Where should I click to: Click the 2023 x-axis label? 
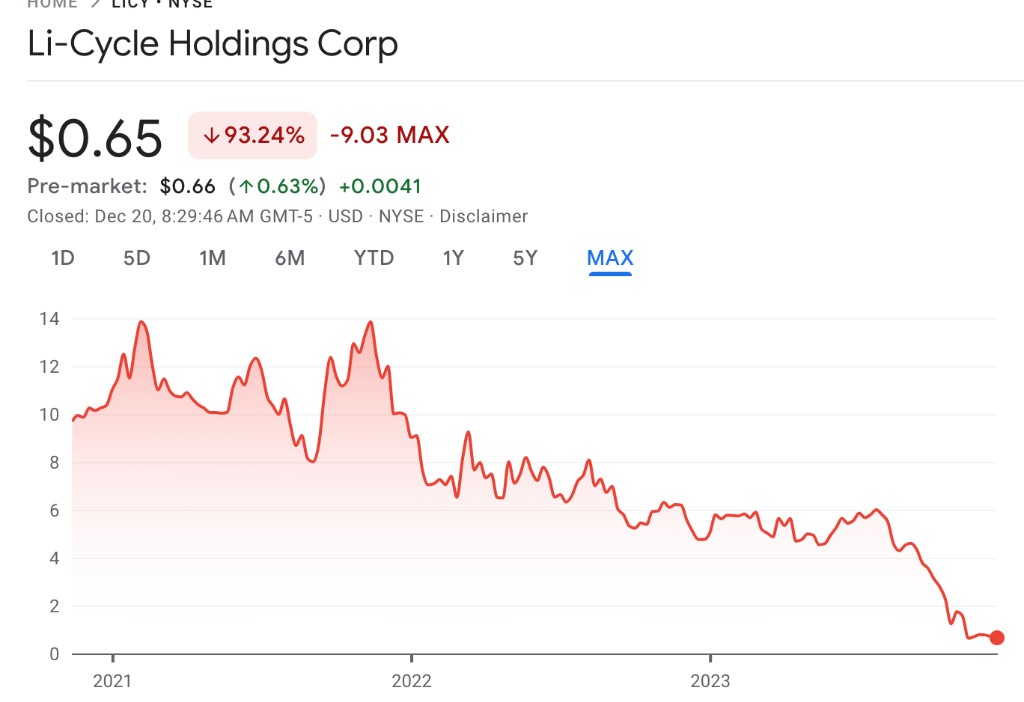click(x=710, y=681)
